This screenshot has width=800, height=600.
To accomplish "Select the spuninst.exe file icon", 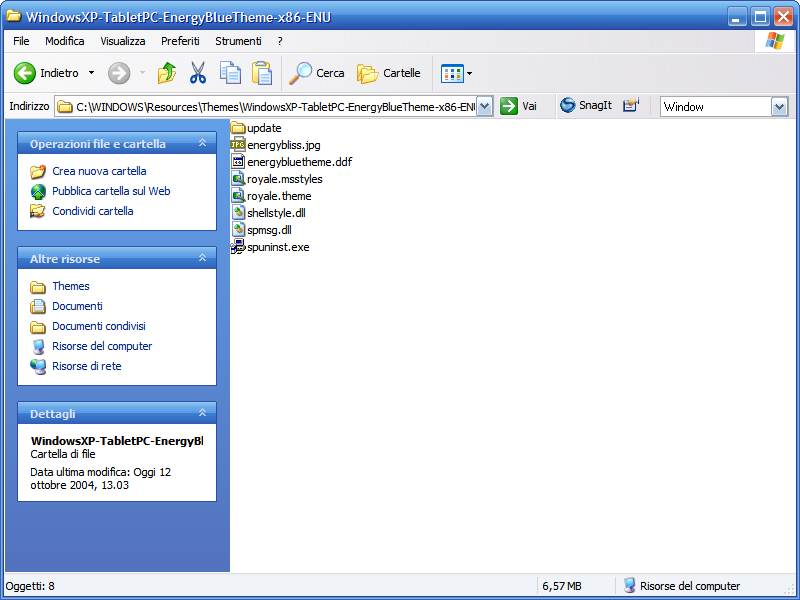I will pos(238,247).
